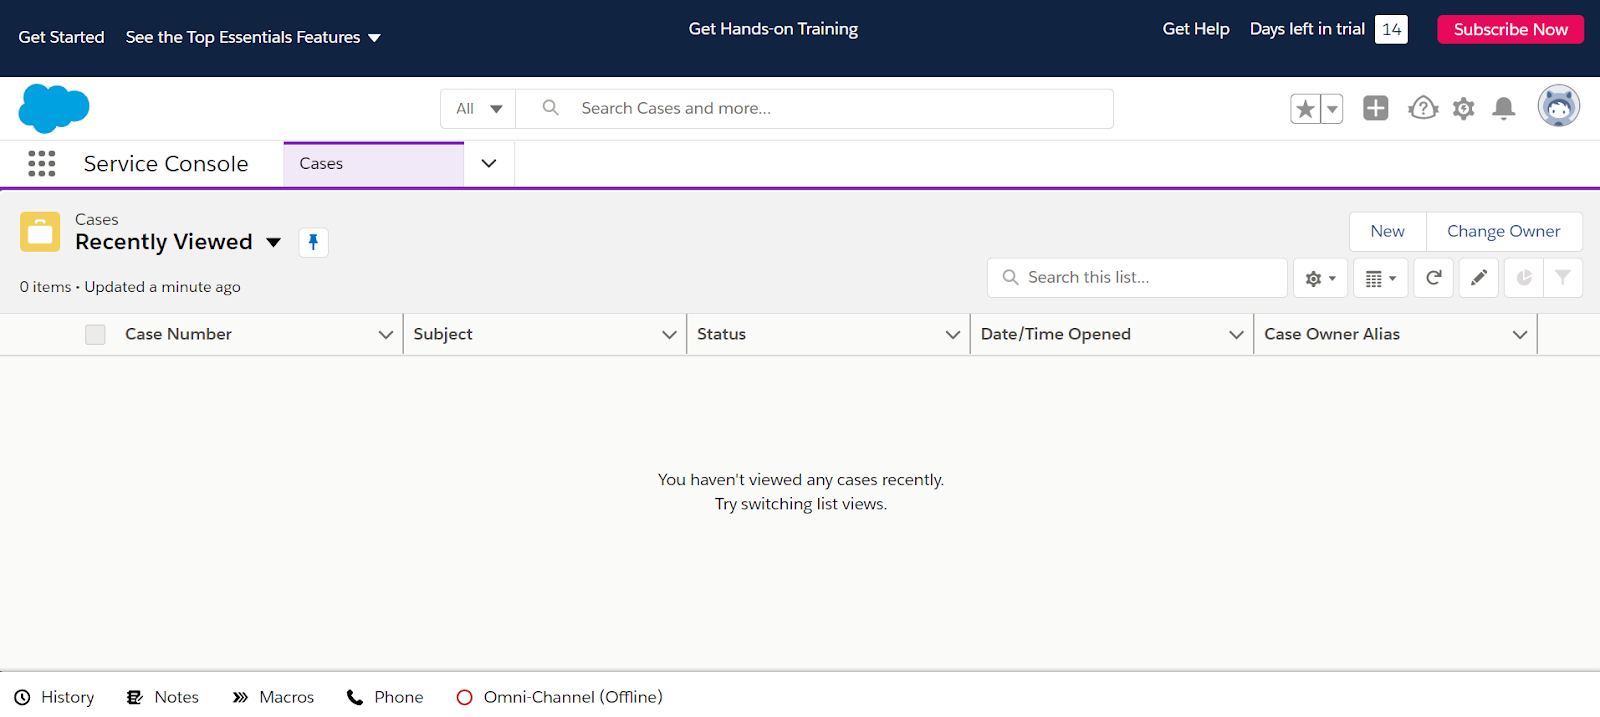The width and height of the screenshot is (1600, 717).
Task: Expand the Recently Viewed list dropdown
Action: click(x=273, y=242)
